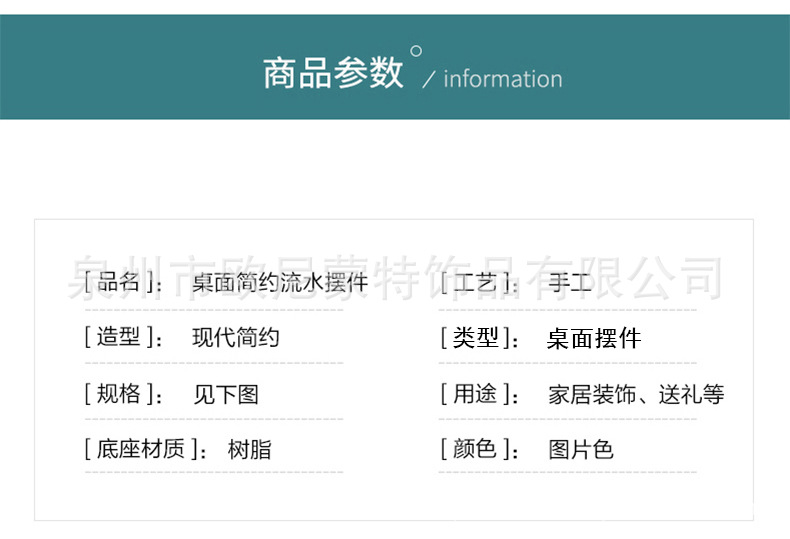Image resolution: width=790 pixels, height=539 pixels.
Task: Click the 现代简约 style value
Action: (236, 338)
